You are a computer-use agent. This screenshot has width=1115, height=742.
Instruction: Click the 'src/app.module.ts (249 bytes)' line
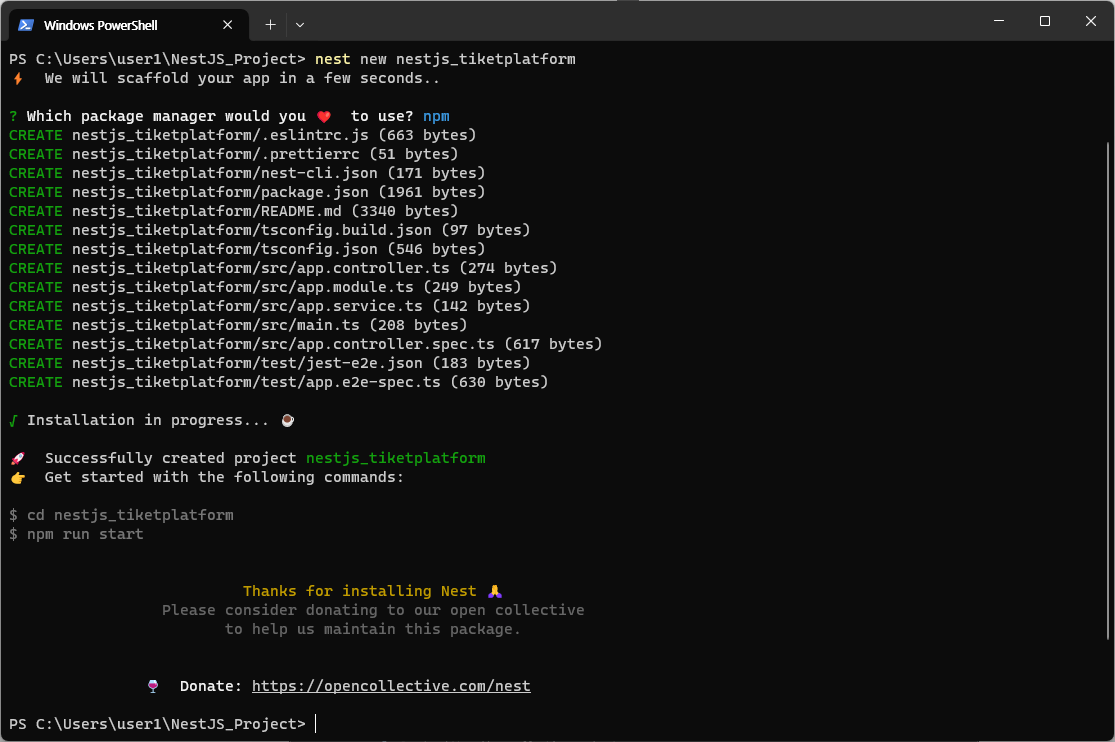(x=265, y=287)
